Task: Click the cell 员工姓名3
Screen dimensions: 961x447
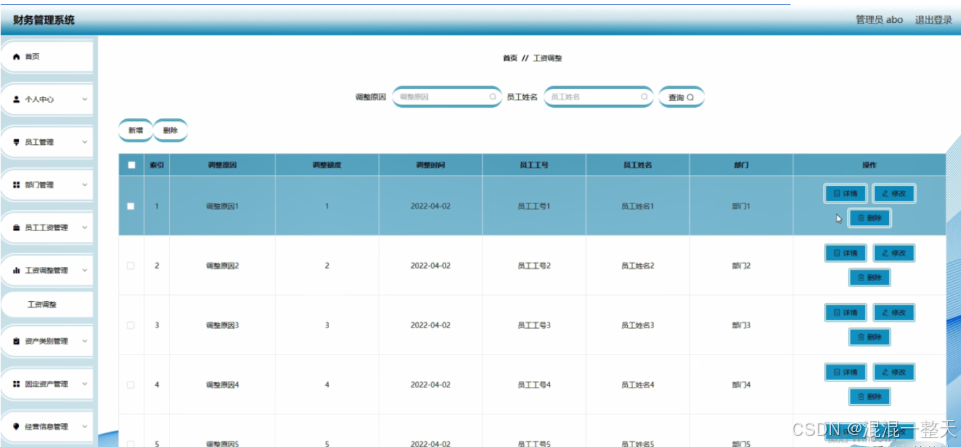Action: click(x=637, y=325)
